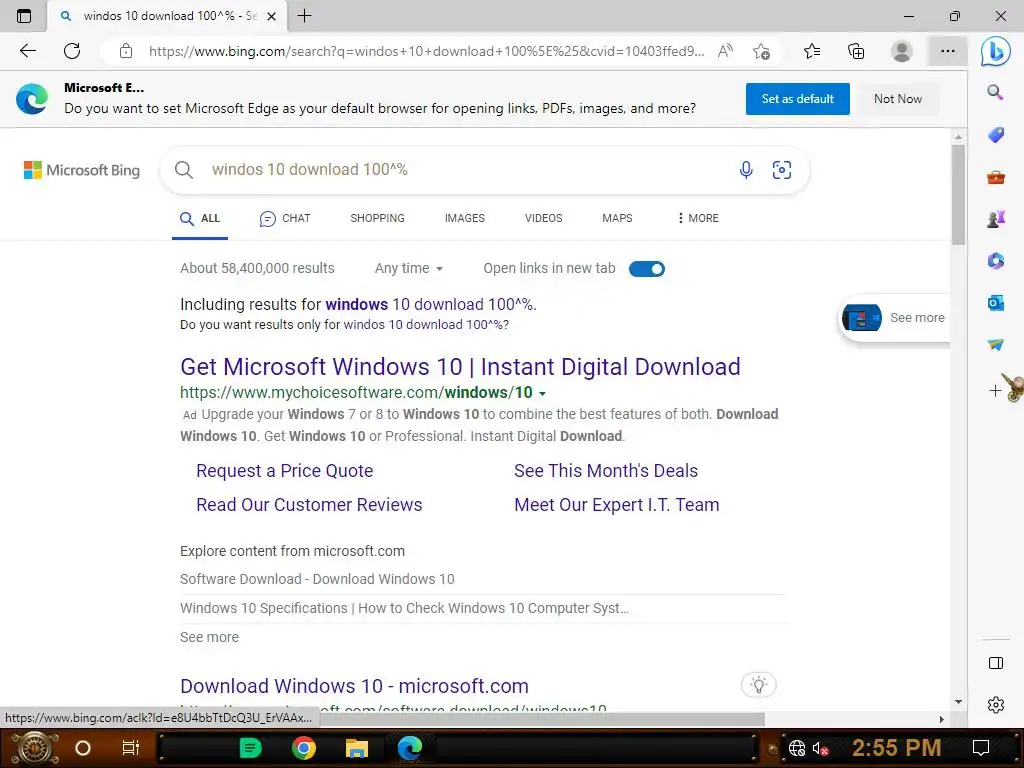Screen dimensions: 1024x768
Task: Click the Set as default button
Action: pyautogui.click(x=797, y=99)
